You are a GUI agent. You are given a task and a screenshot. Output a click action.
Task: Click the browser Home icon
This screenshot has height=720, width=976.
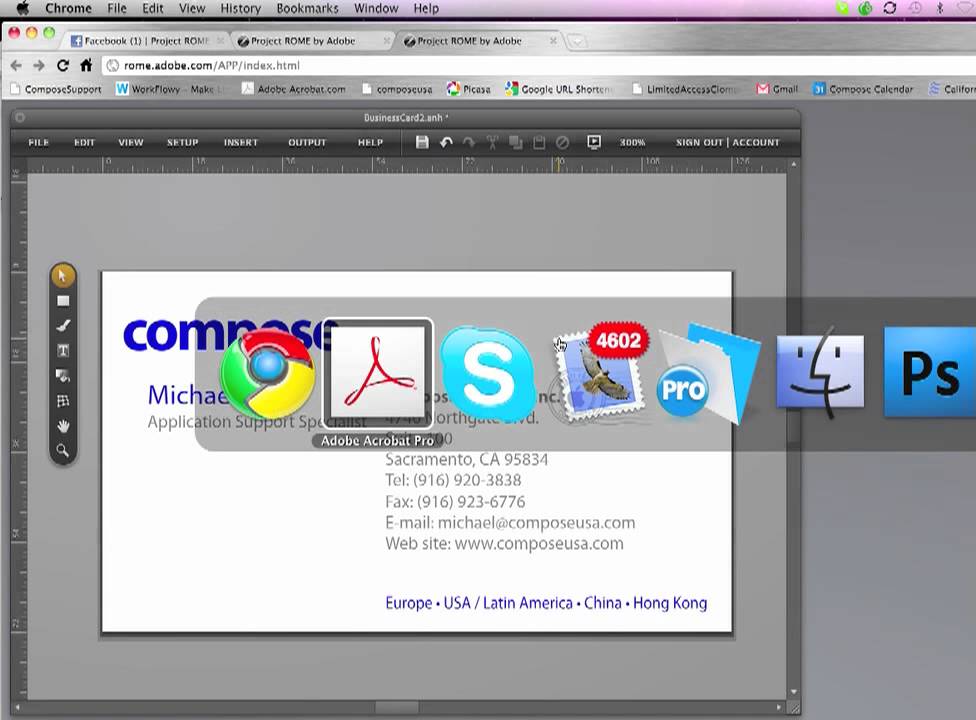click(x=86, y=65)
